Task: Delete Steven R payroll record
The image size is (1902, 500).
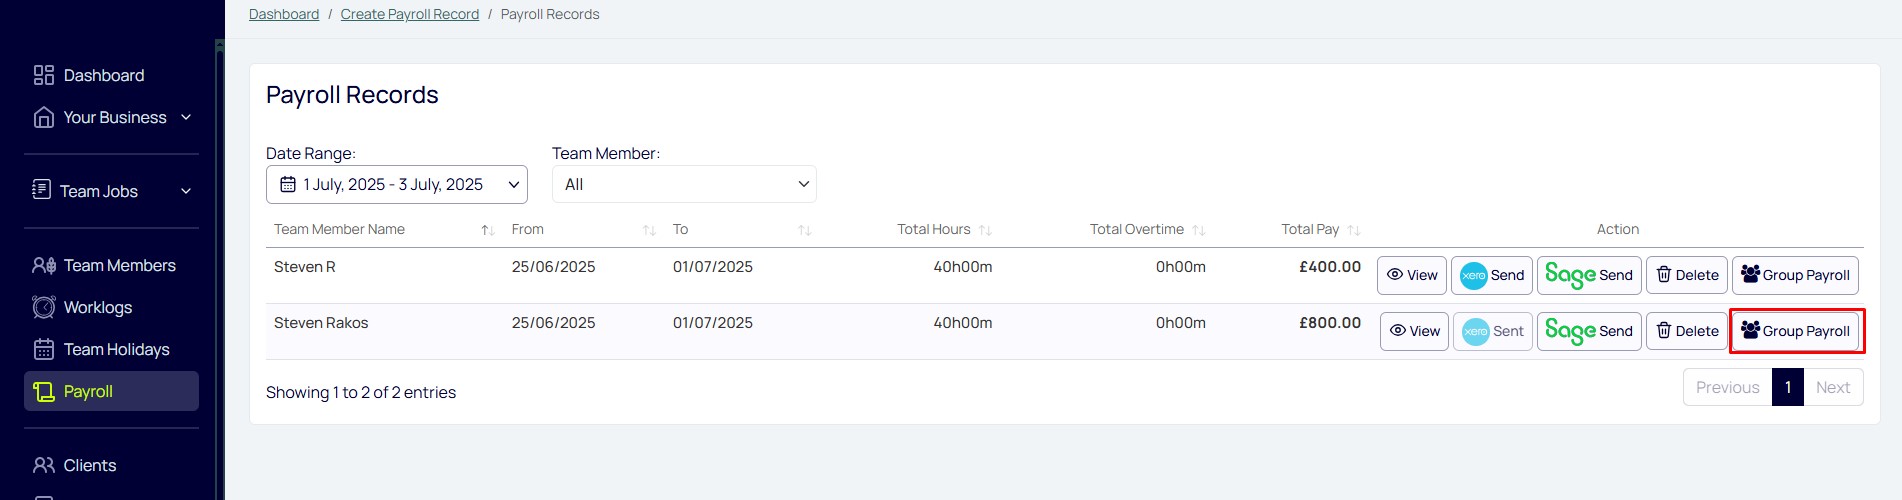Action: click(x=1686, y=275)
